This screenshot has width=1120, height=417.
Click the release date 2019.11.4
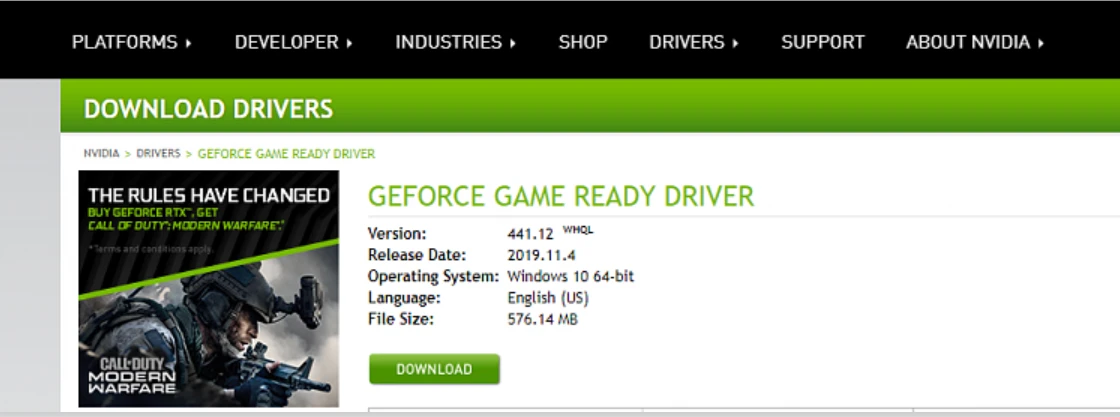click(541, 255)
